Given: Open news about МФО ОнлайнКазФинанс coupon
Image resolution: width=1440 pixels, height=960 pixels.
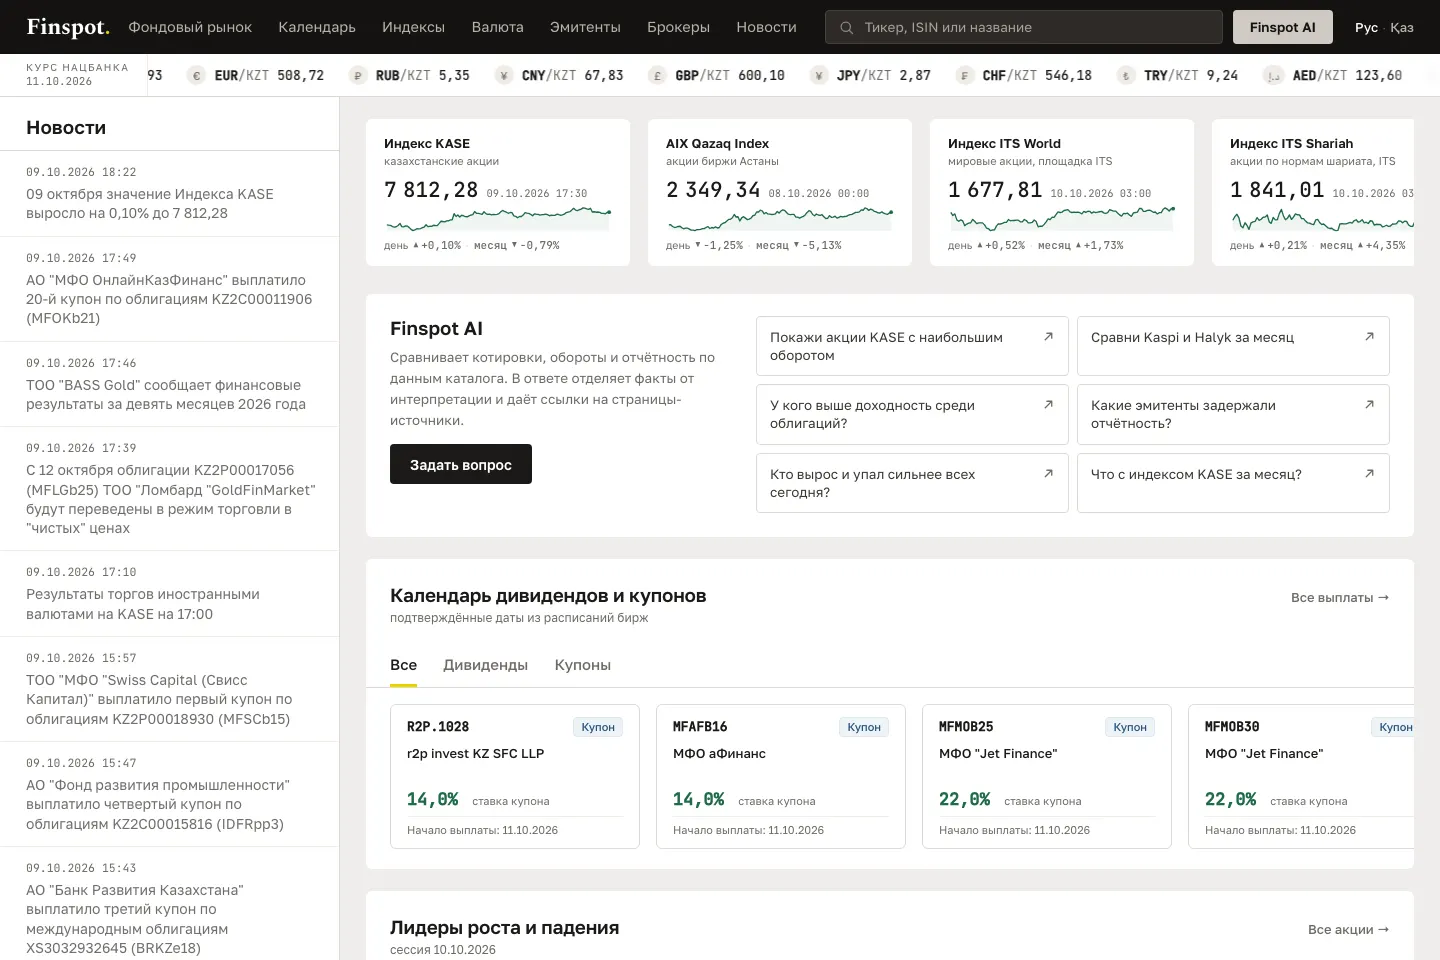Looking at the screenshot, I should tap(169, 289).
